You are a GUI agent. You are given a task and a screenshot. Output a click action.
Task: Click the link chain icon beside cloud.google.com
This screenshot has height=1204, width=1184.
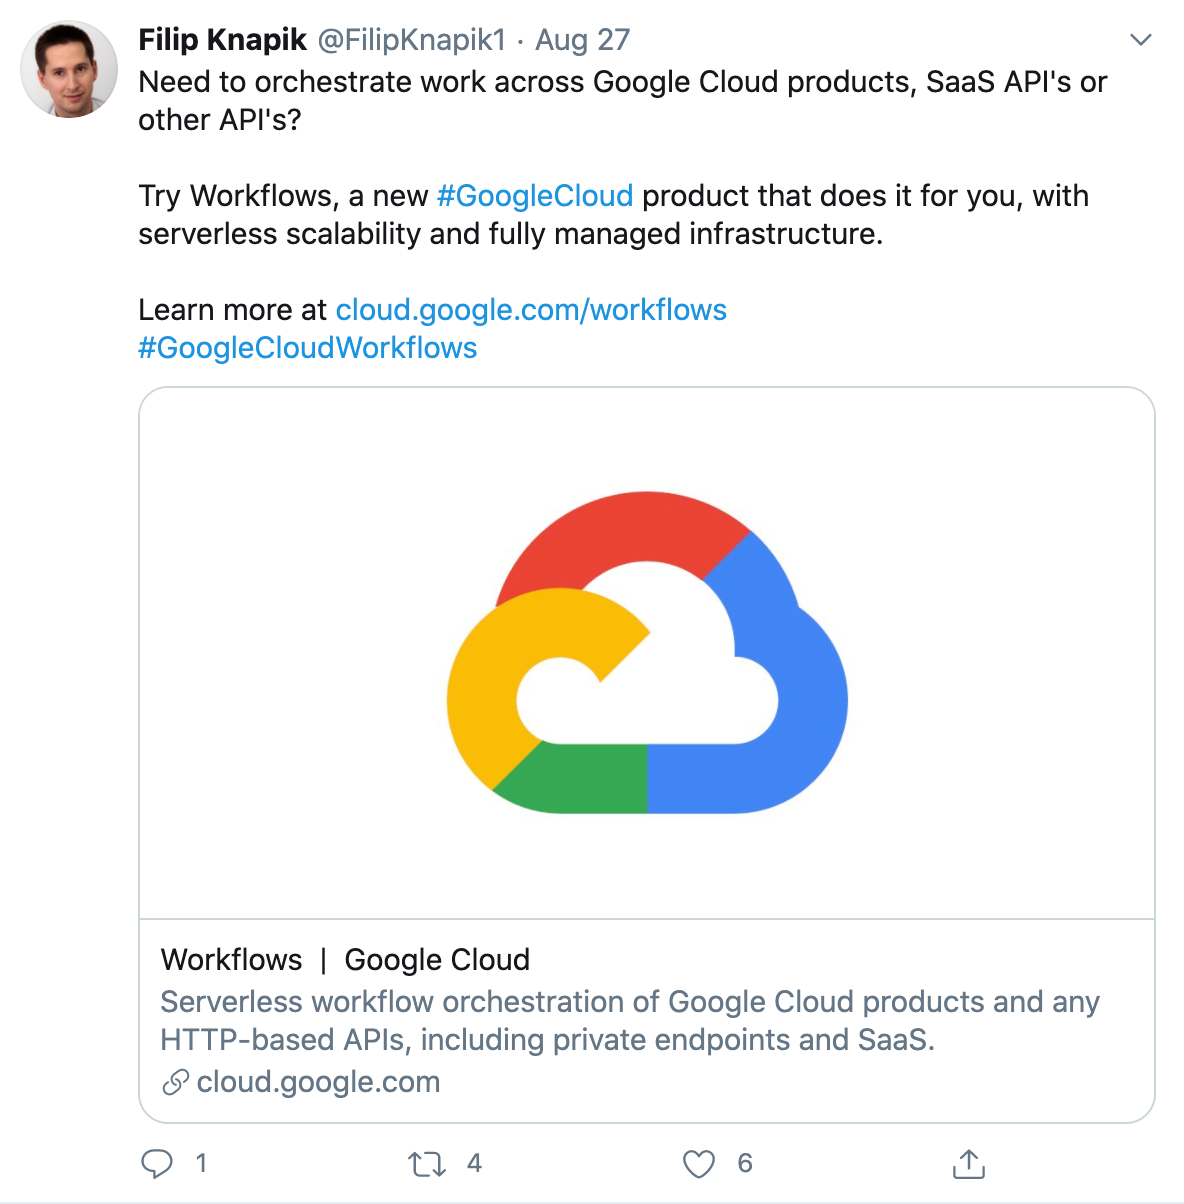coord(175,1083)
